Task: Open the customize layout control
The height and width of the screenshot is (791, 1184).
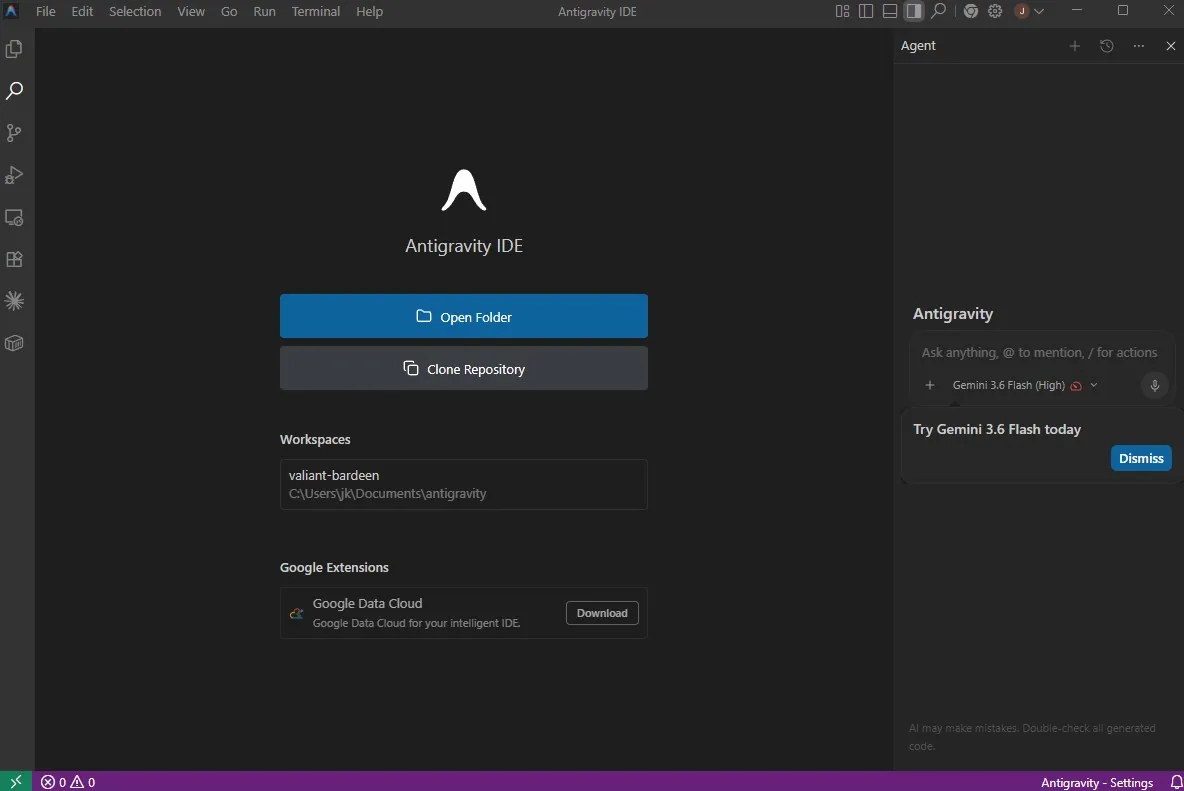Action: 842,11
